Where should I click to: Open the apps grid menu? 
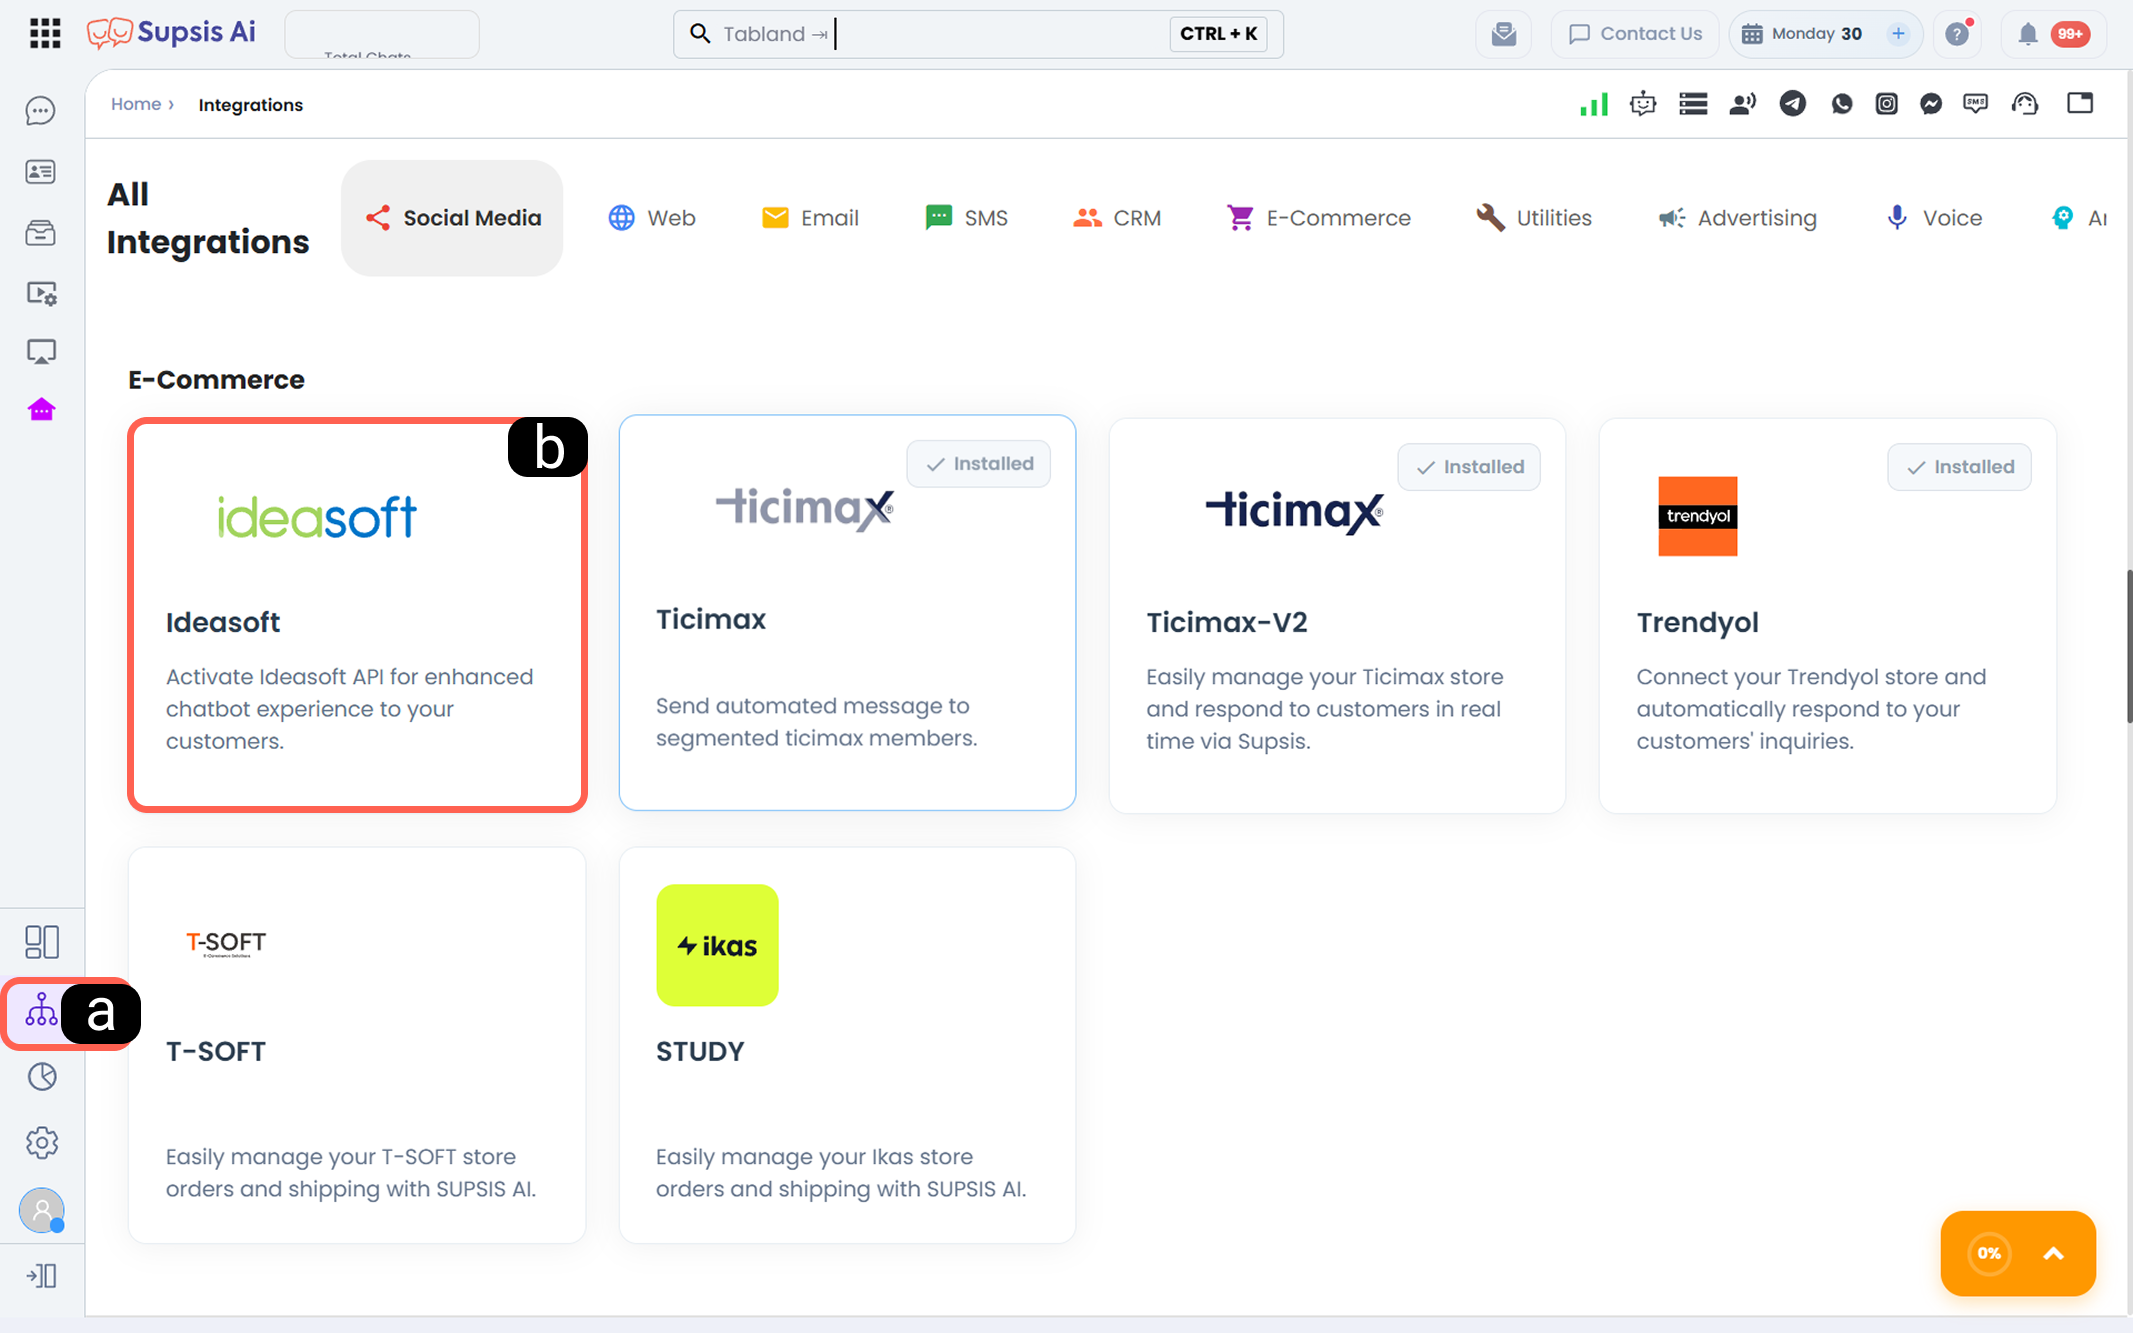(x=45, y=33)
